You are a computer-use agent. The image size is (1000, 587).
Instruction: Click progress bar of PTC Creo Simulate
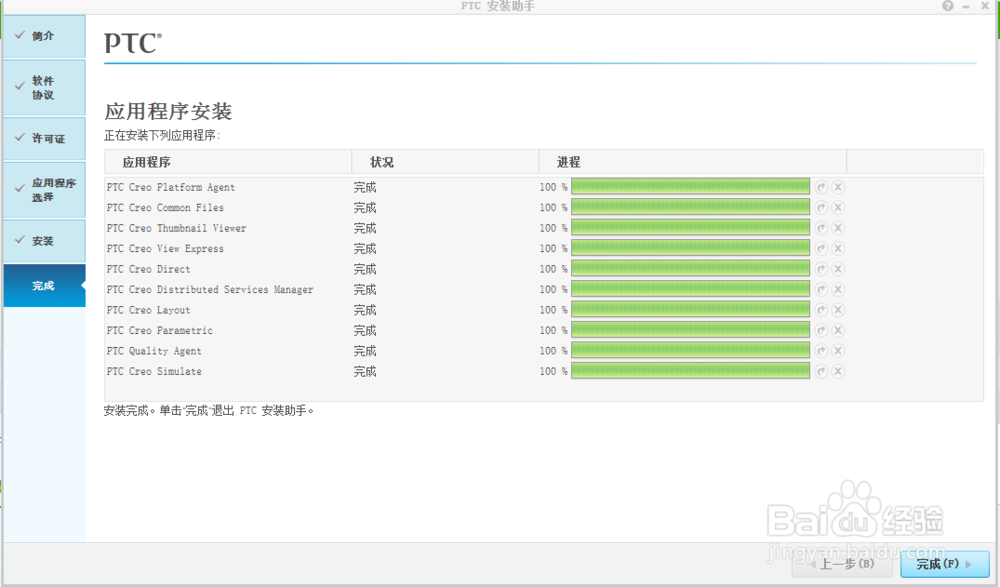690,371
